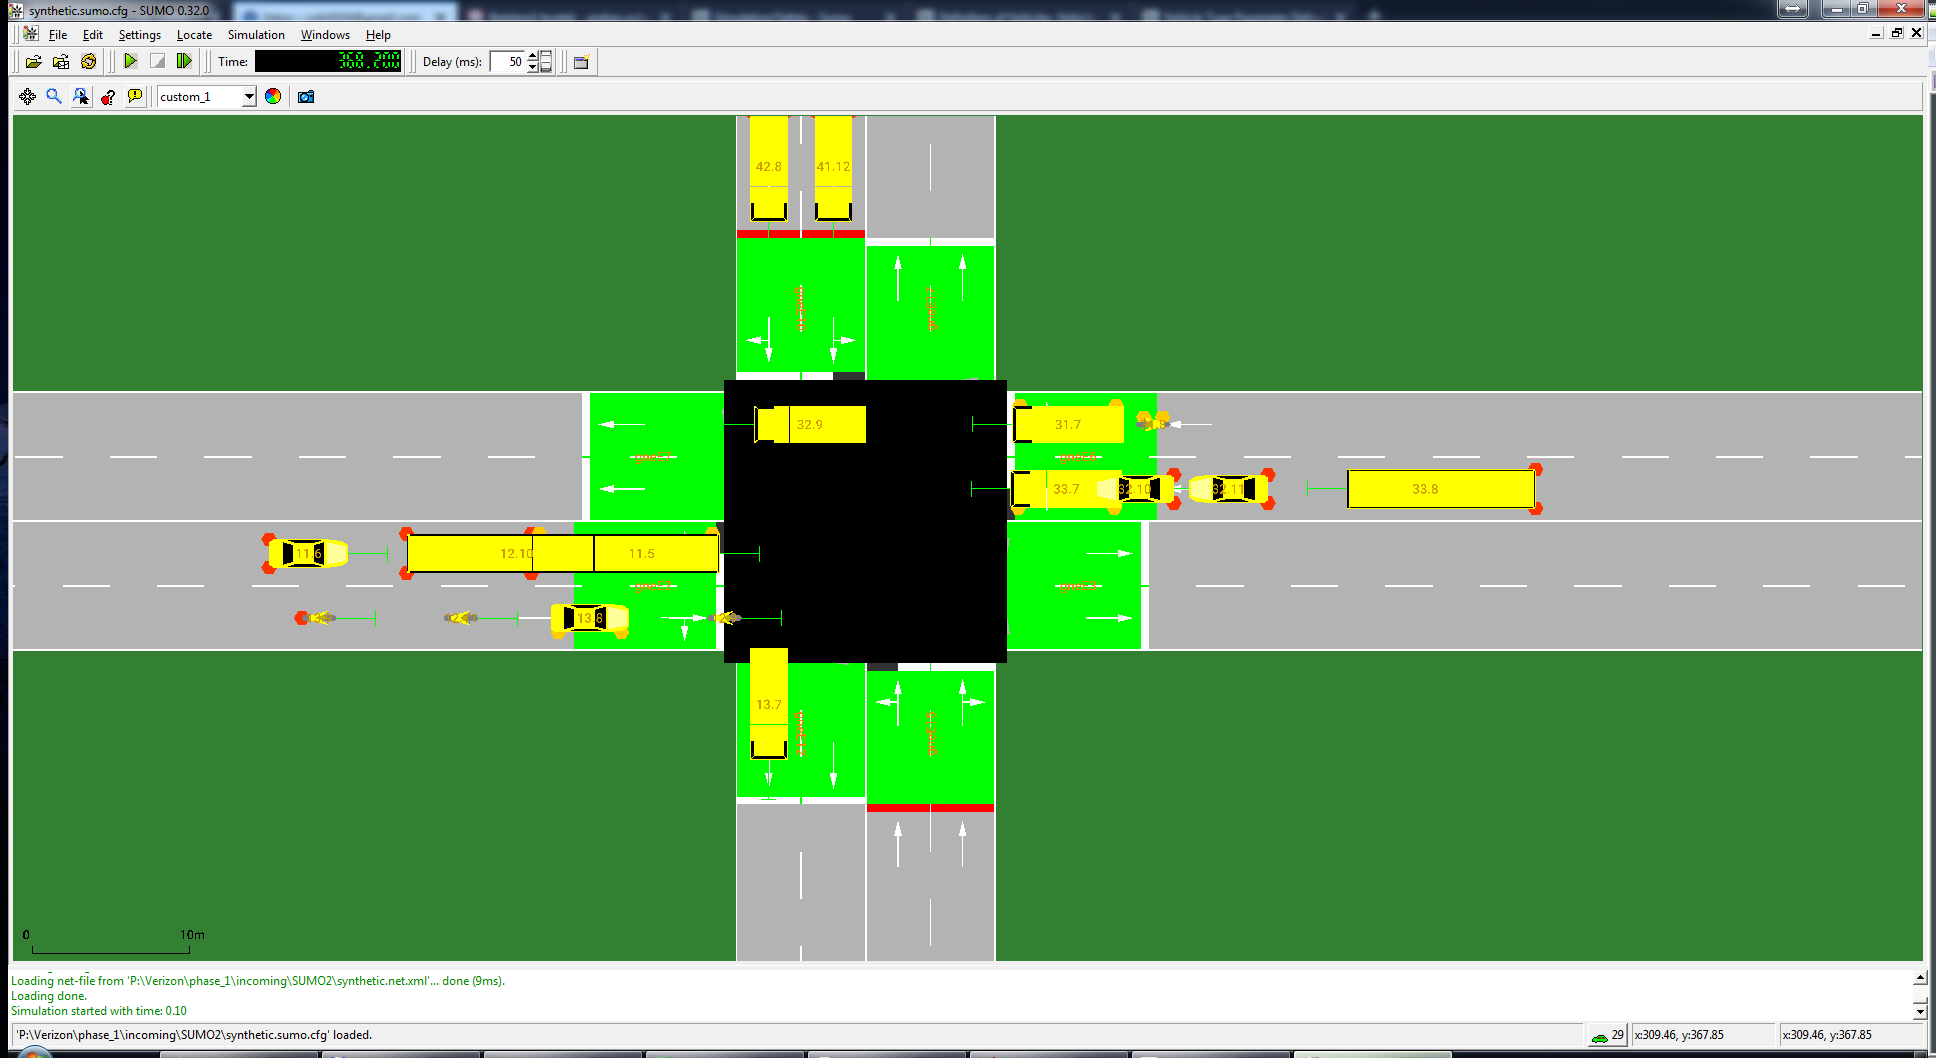Click the delay slider next to the spinner
Viewport: 1936px width, 1058px height.
546,61
